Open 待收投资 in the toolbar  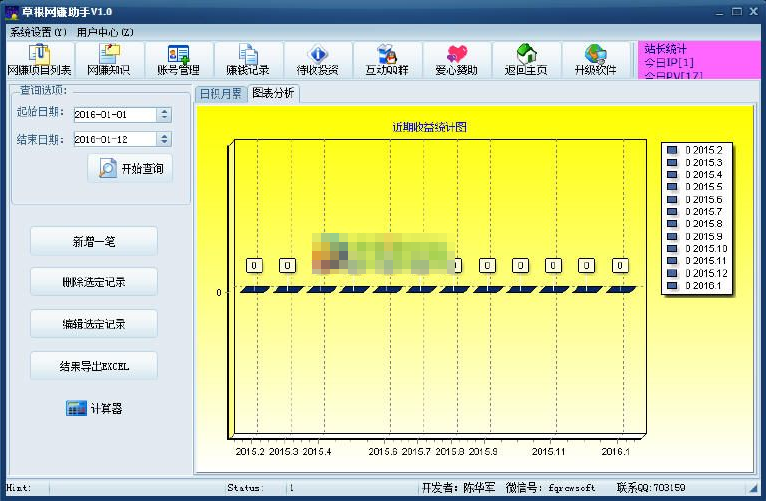coord(317,60)
